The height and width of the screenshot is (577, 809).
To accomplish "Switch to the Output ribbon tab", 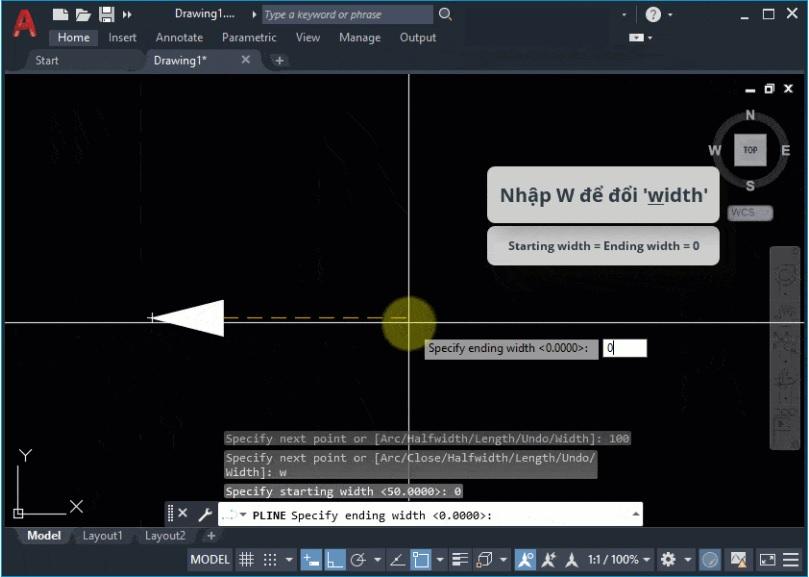I will [417, 37].
